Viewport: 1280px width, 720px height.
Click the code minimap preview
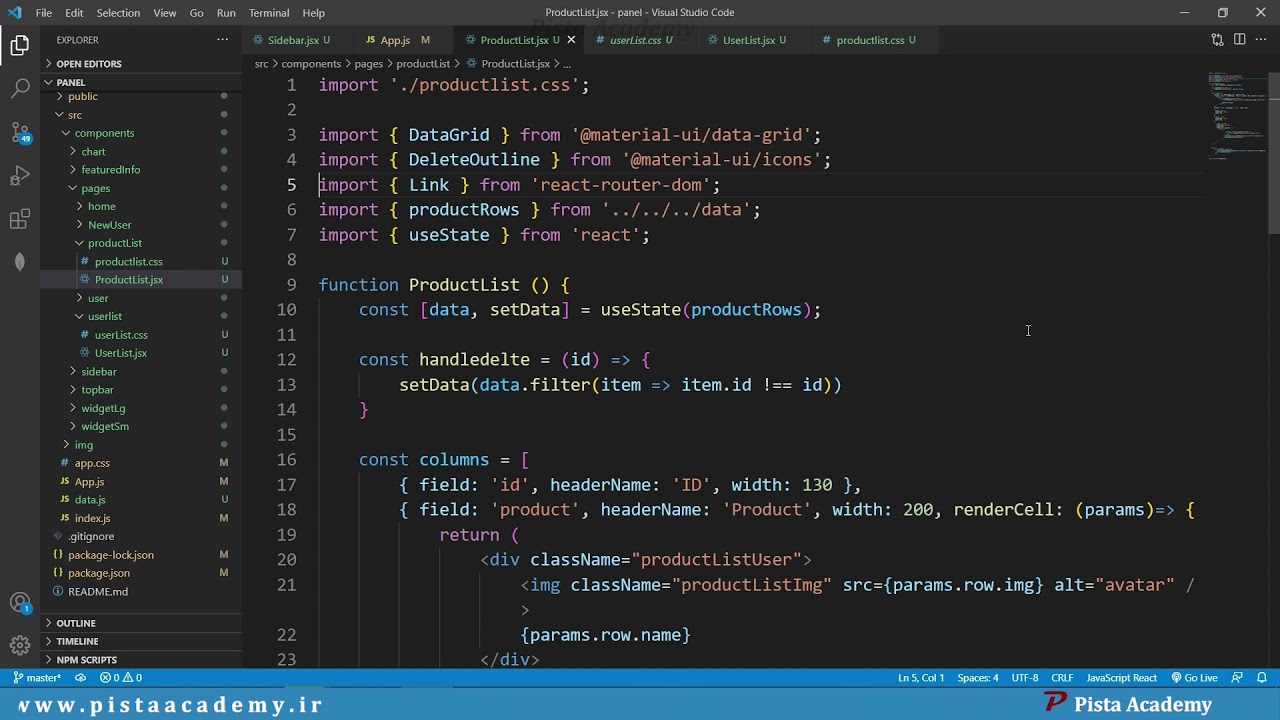coord(1236,116)
